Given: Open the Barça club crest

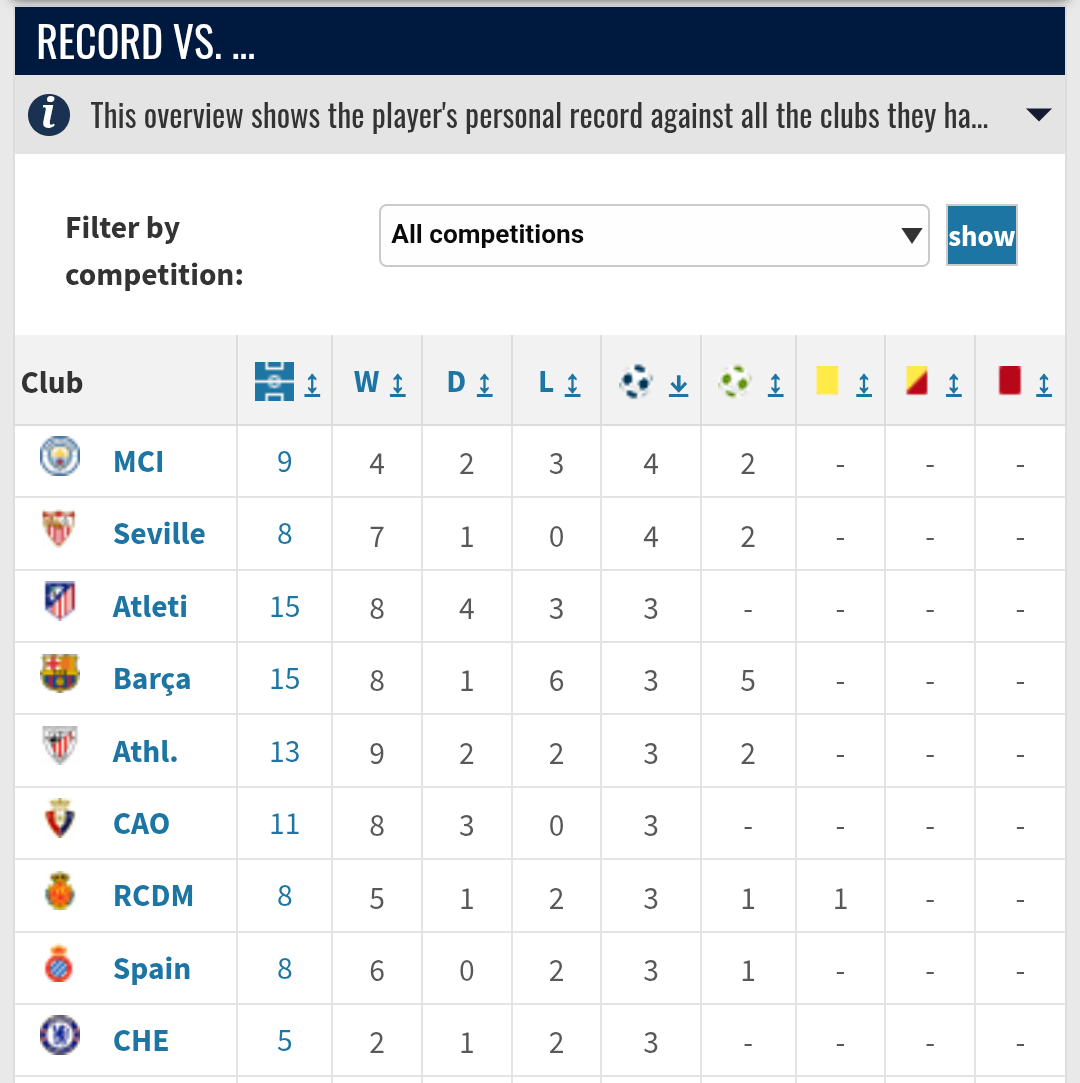Looking at the screenshot, I should coord(60,673).
